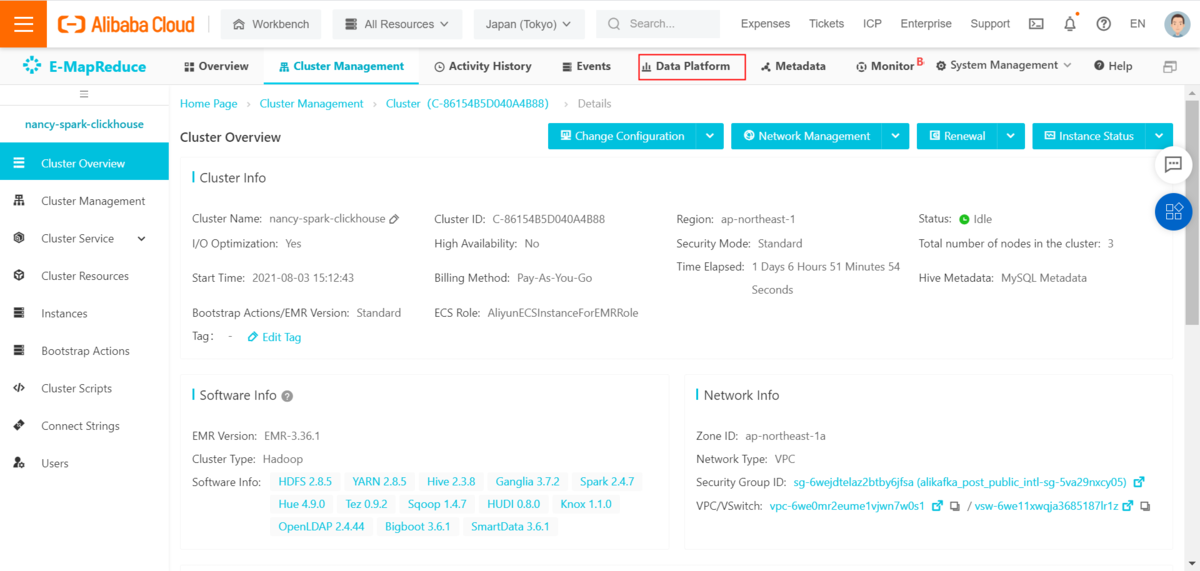
Task: Click Change Configuration button
Action: coord(622,136)
